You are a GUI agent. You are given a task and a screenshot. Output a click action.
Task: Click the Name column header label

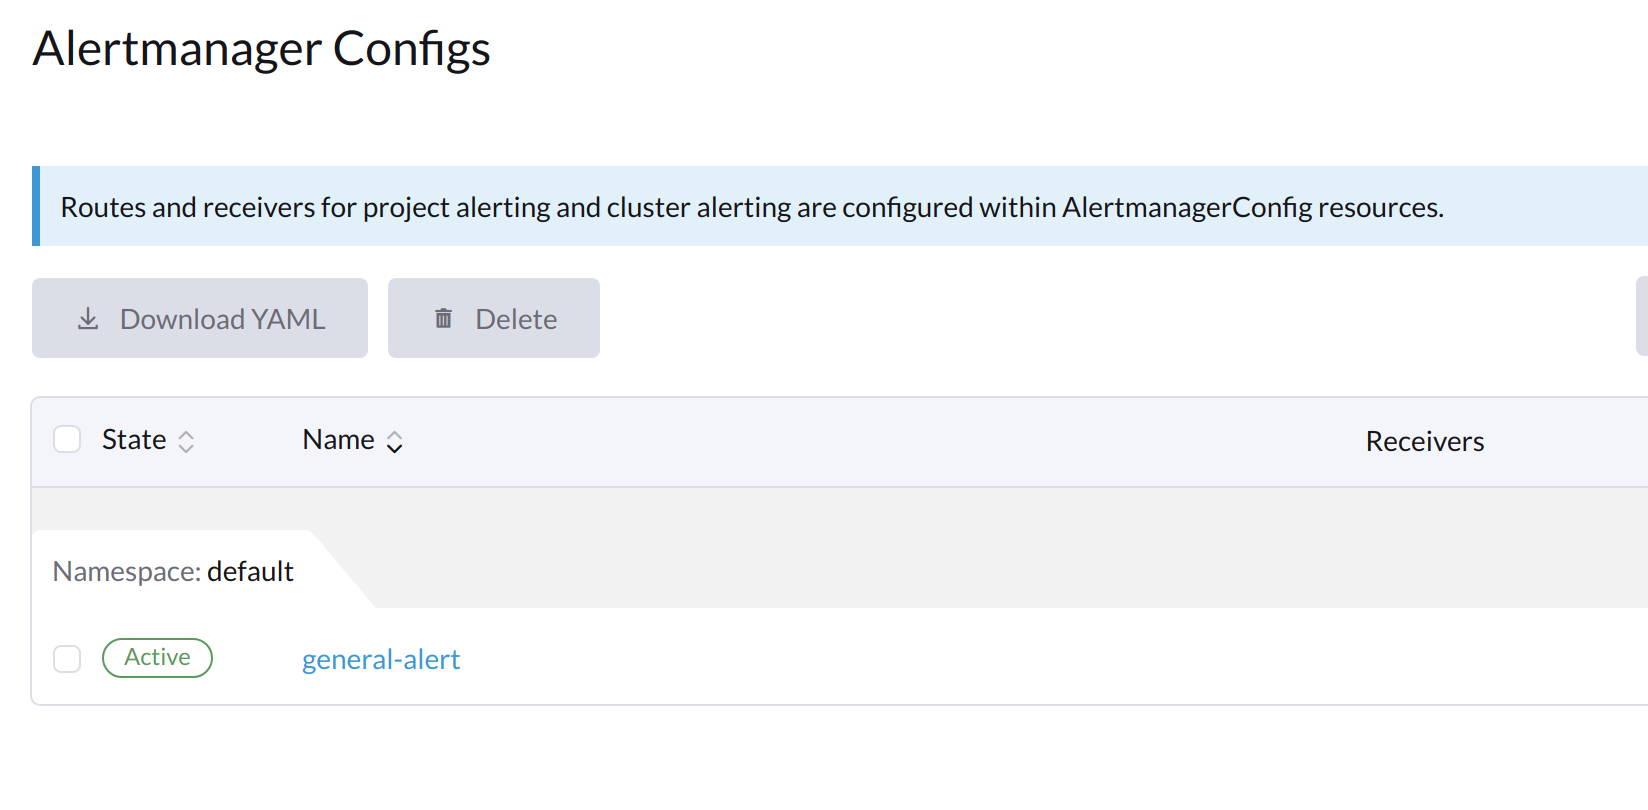click(x=338, y=439)
